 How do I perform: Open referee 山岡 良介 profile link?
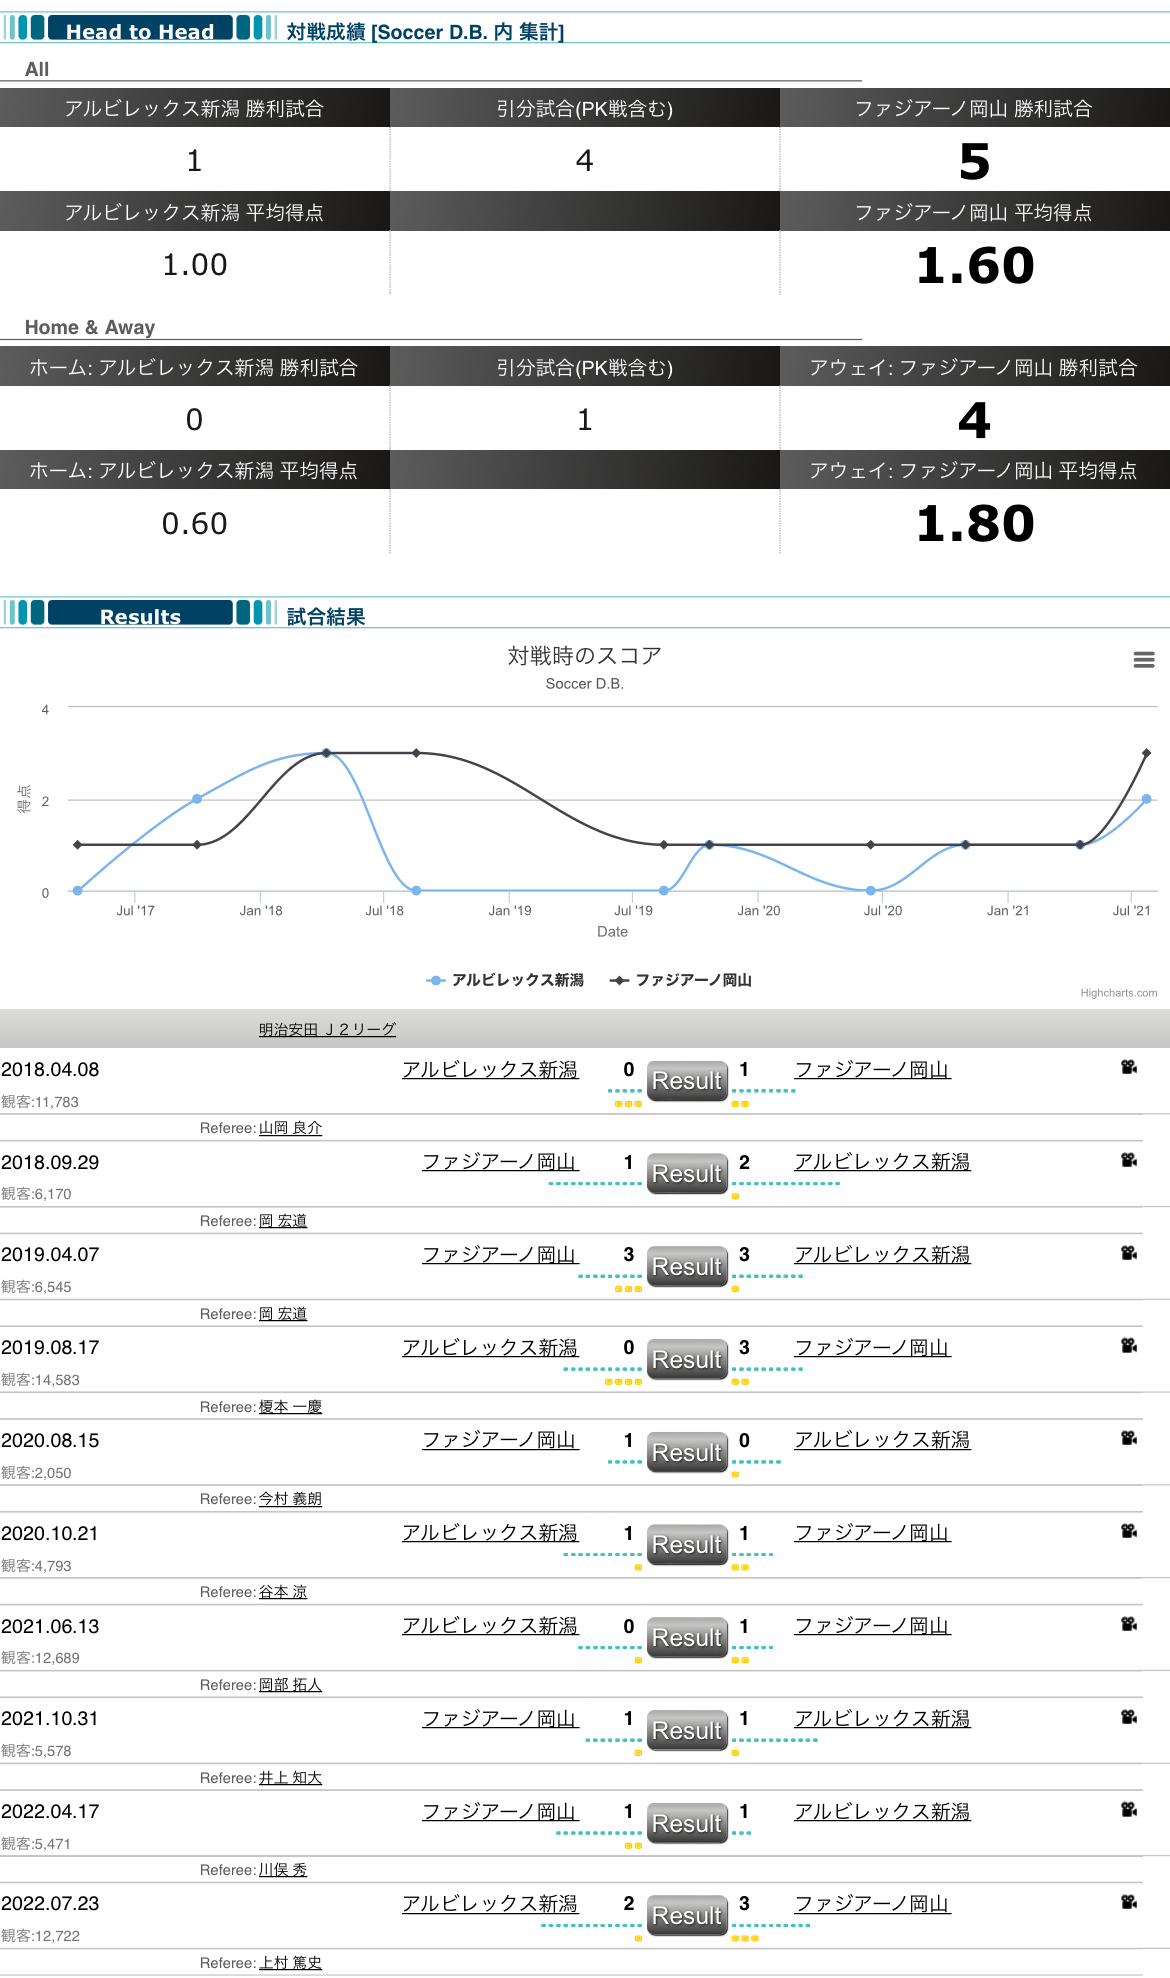[x=290, y=1128]
